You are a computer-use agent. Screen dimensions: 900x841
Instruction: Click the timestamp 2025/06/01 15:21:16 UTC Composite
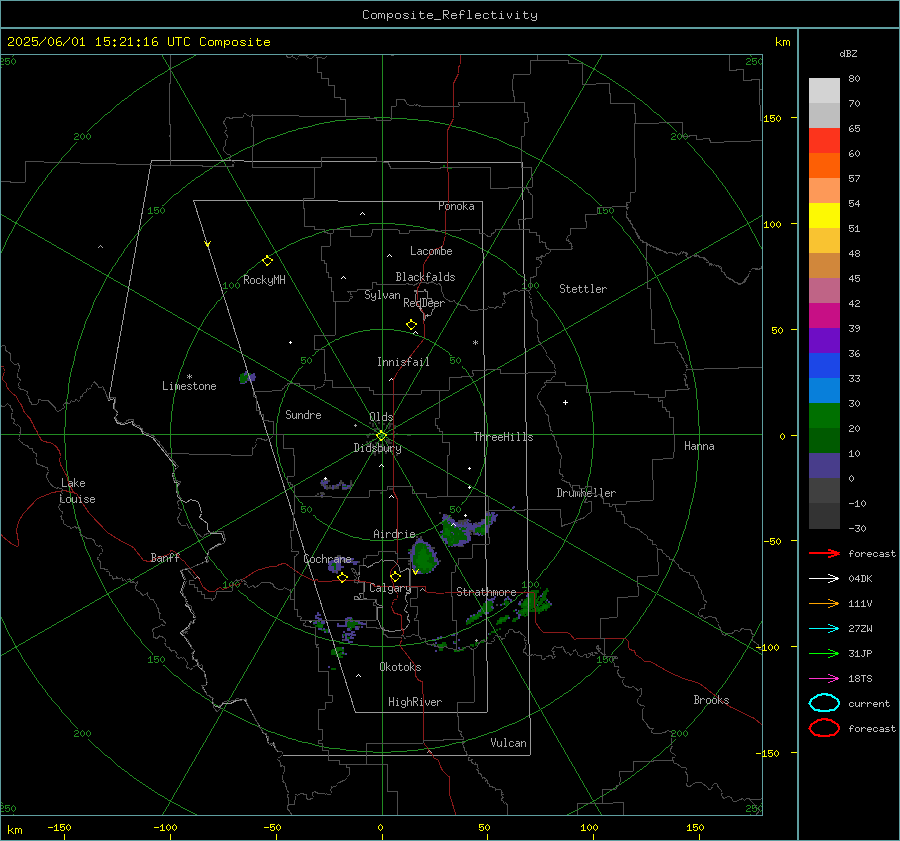pos(139,42)
